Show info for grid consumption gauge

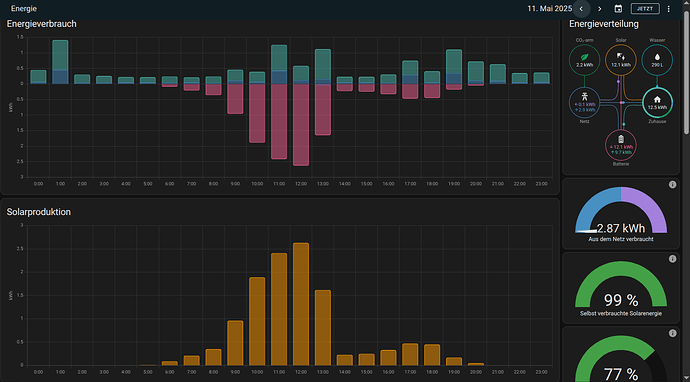(x=672, y=185)
